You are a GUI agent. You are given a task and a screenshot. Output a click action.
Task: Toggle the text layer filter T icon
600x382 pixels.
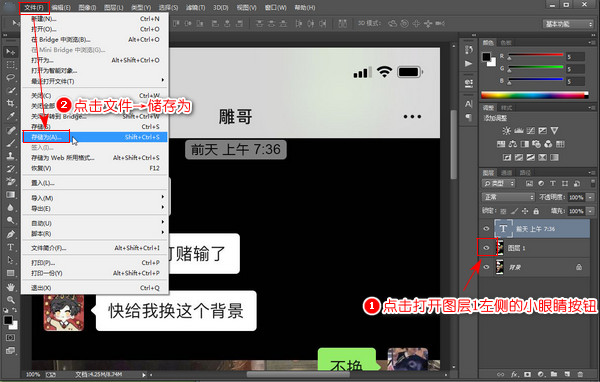pos(553,184)
